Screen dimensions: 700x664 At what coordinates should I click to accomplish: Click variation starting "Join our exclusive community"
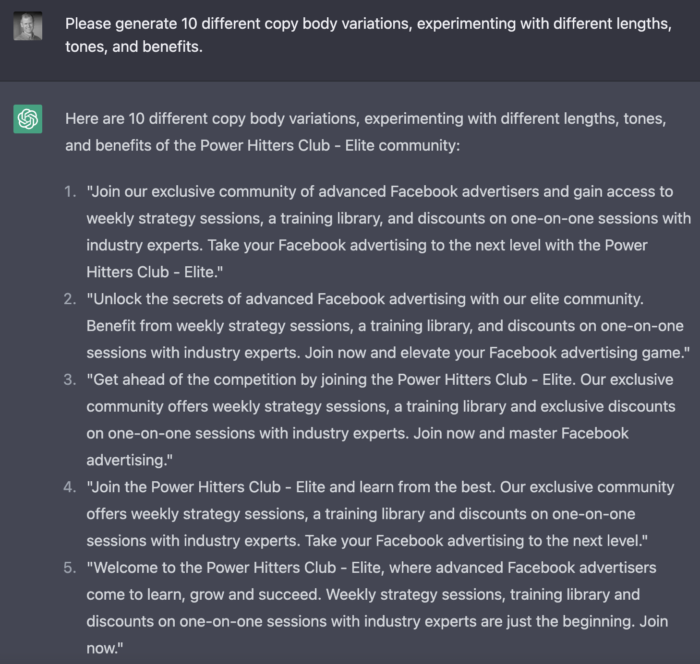click(388, 232)
